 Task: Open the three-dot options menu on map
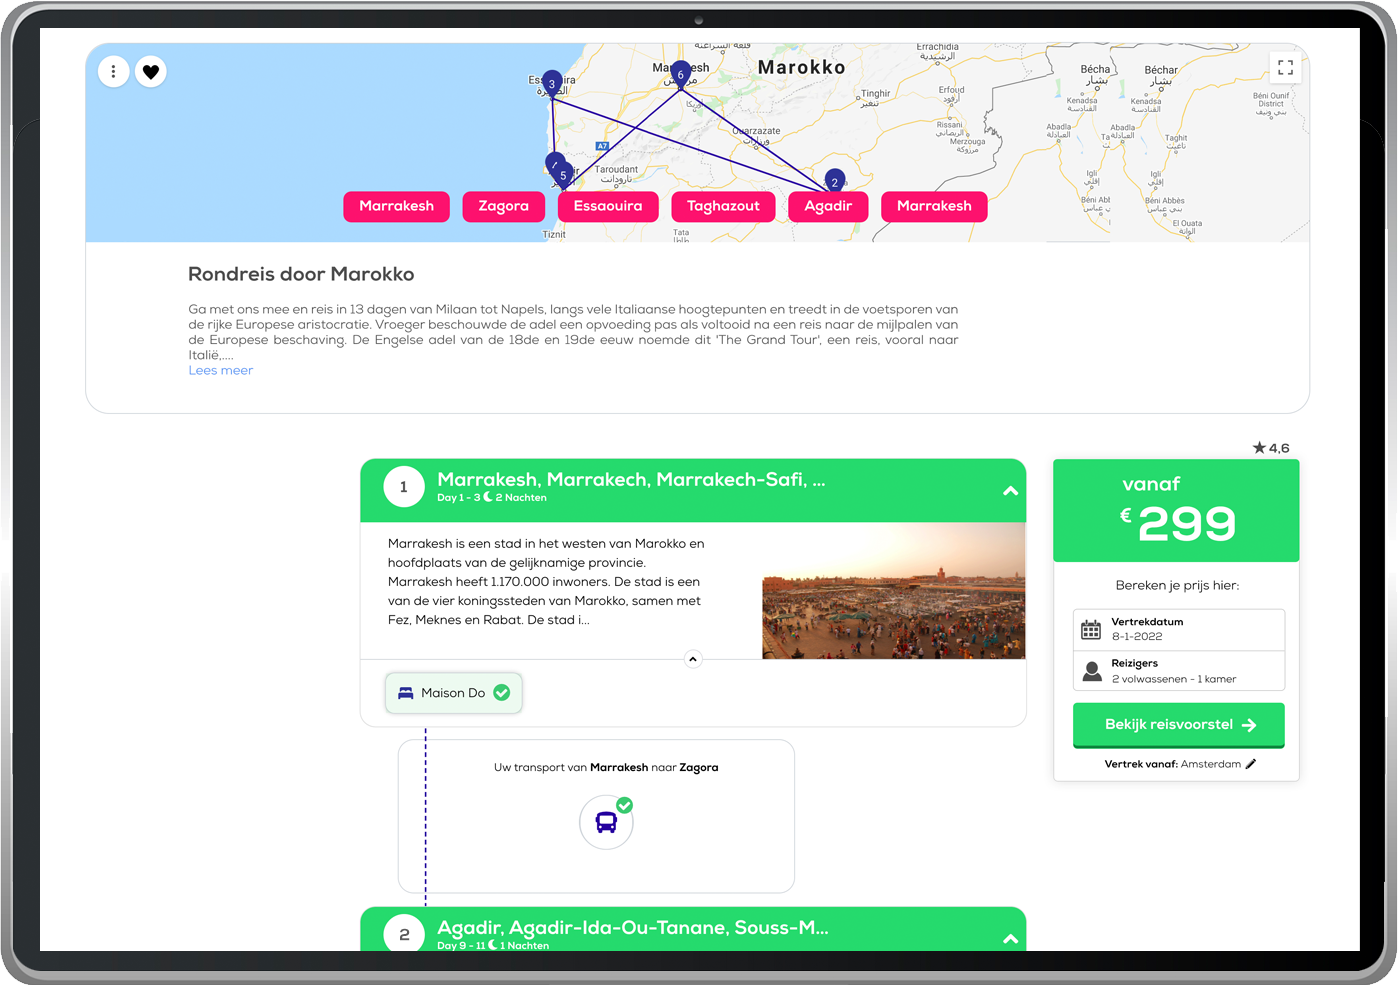pos(114,72)
